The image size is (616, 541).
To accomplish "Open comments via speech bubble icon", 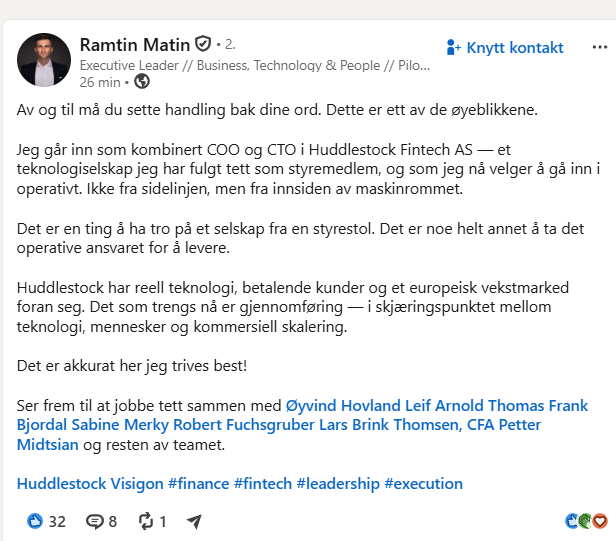I will coord(94,521).
